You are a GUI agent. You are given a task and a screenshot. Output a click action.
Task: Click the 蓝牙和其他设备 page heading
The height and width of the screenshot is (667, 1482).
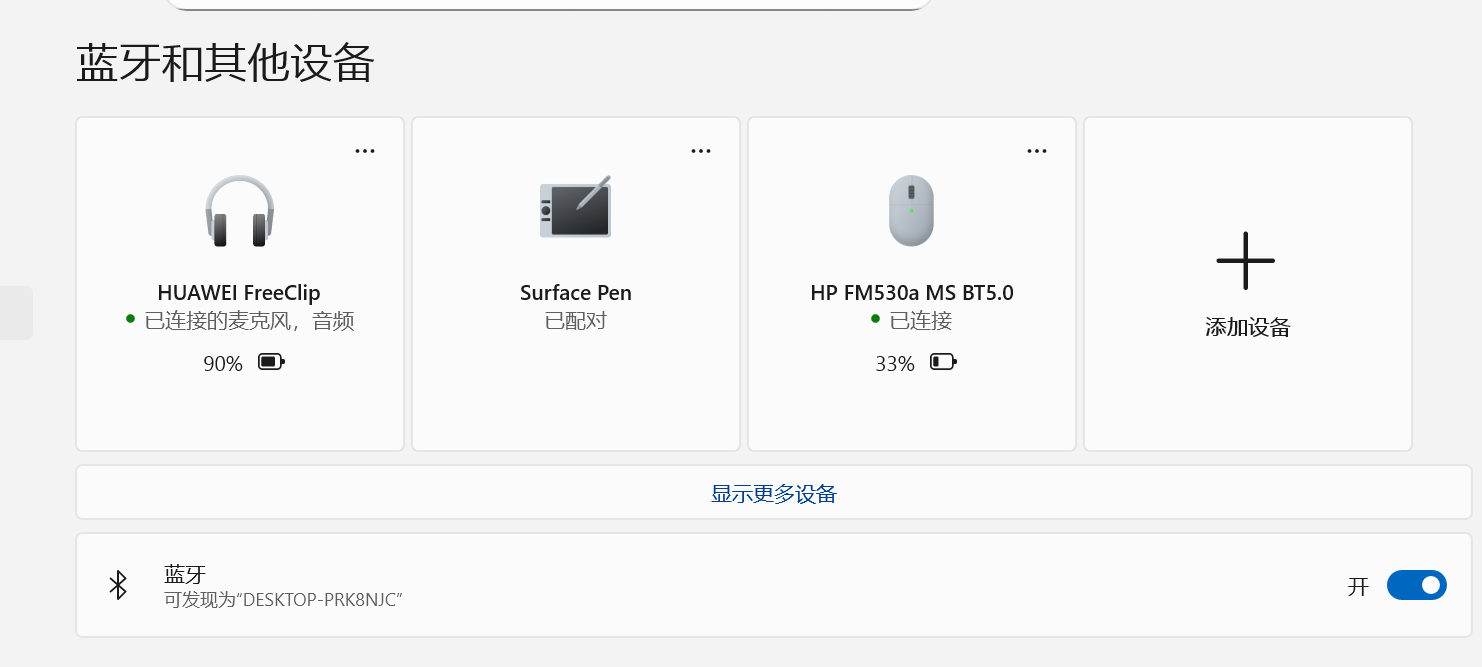[x=225, y=64]
